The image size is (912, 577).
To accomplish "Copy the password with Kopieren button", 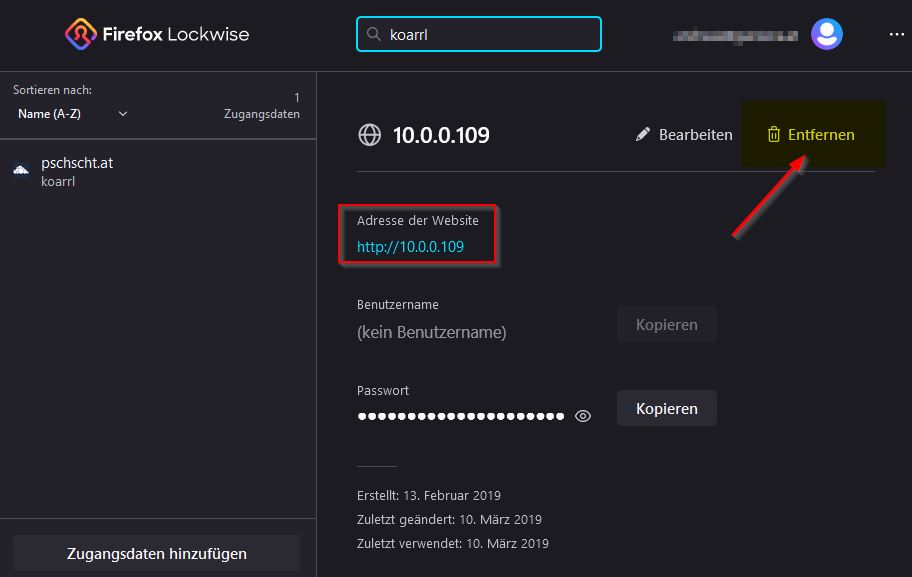I will [x=666, y=408].
